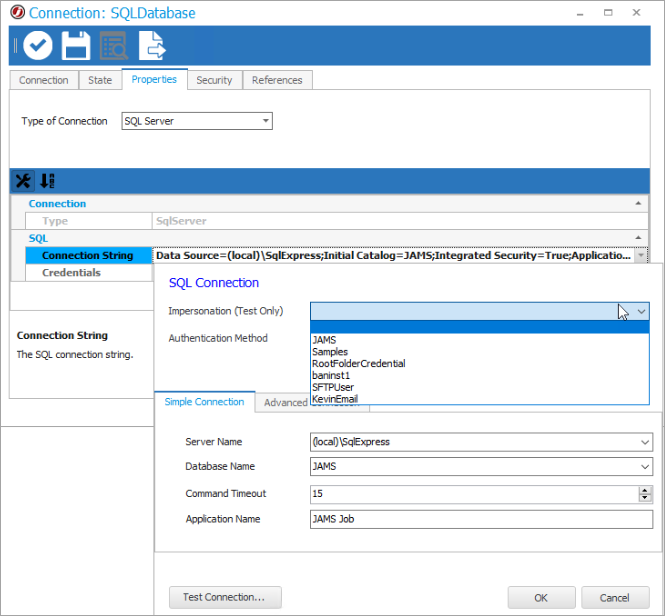Click the Test Connection button
Viewport: 665px width, 616px height.
click(225, 597)
